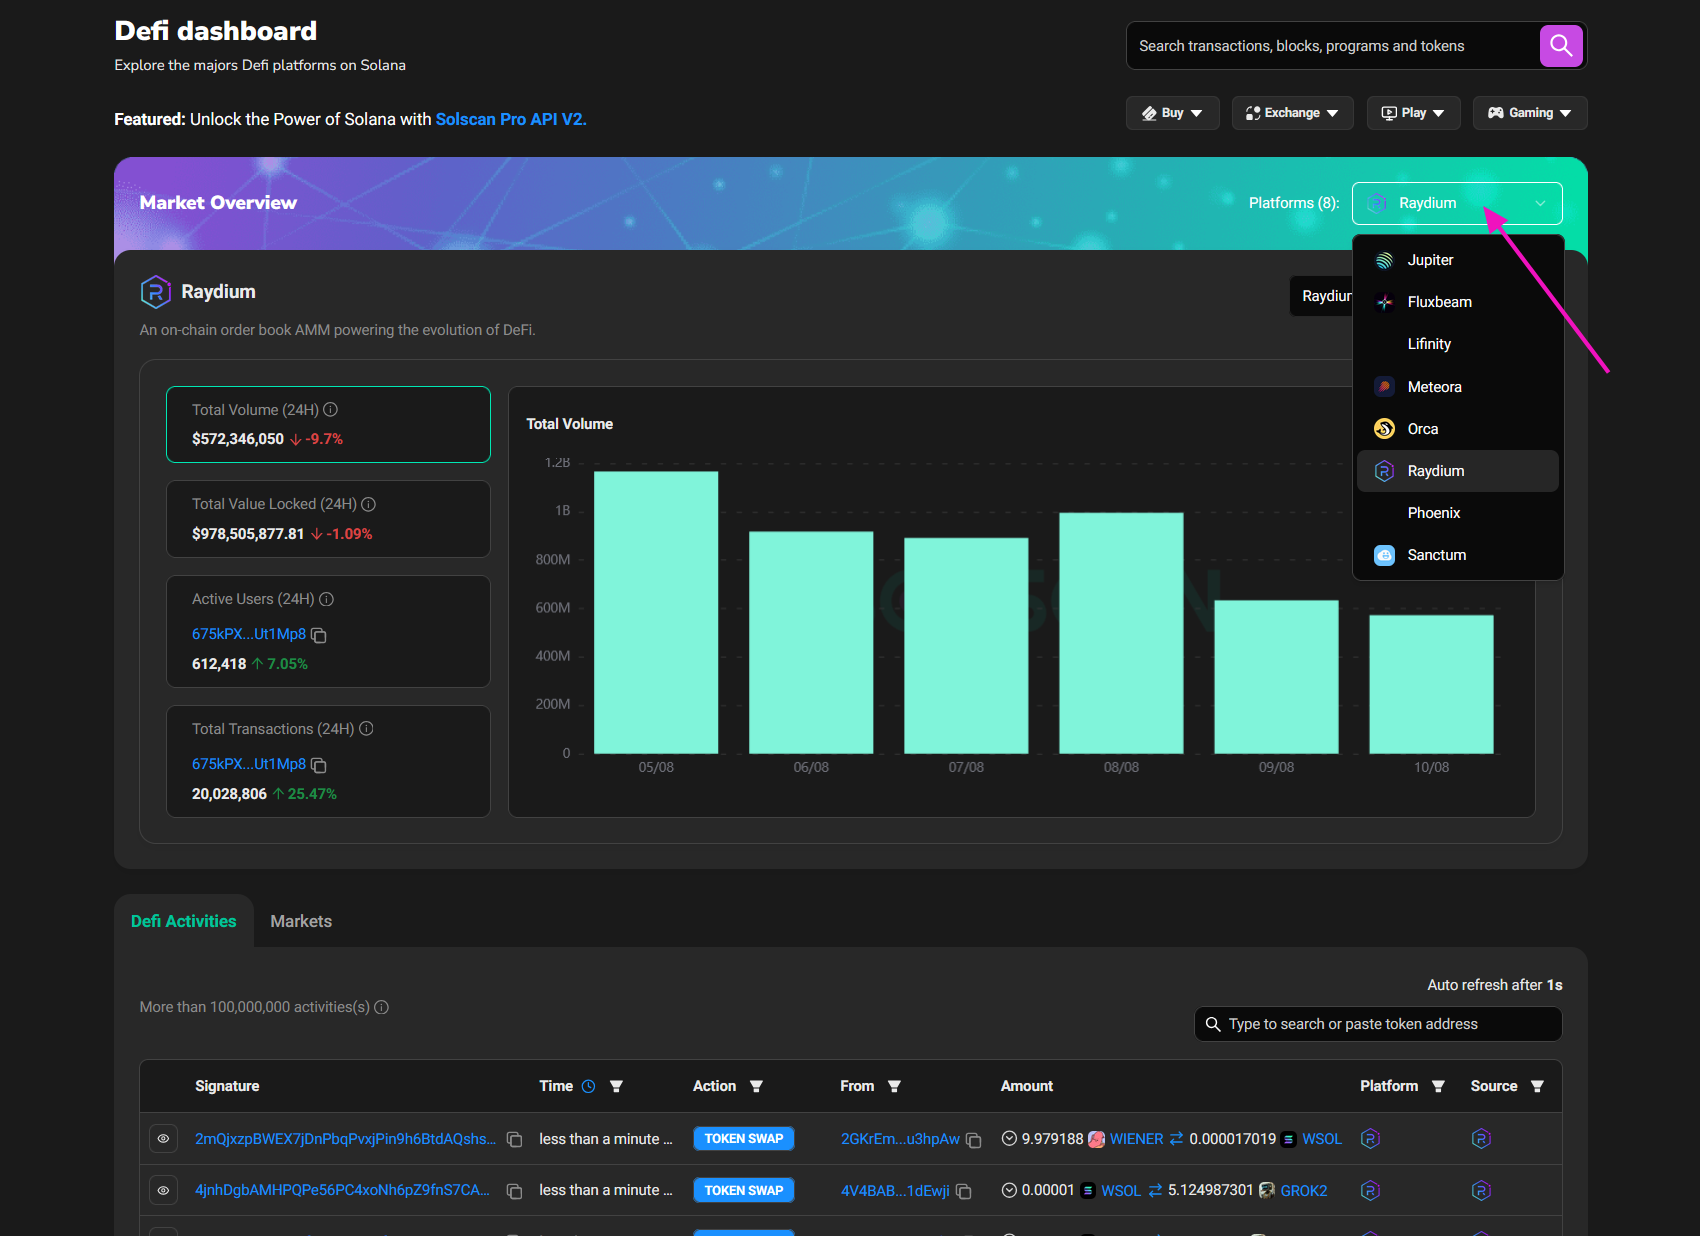This screenshot has height=1236, width=1700.
Task: Copy Active Users address icon
Action: pyautogui.click(x=319, y=635)
